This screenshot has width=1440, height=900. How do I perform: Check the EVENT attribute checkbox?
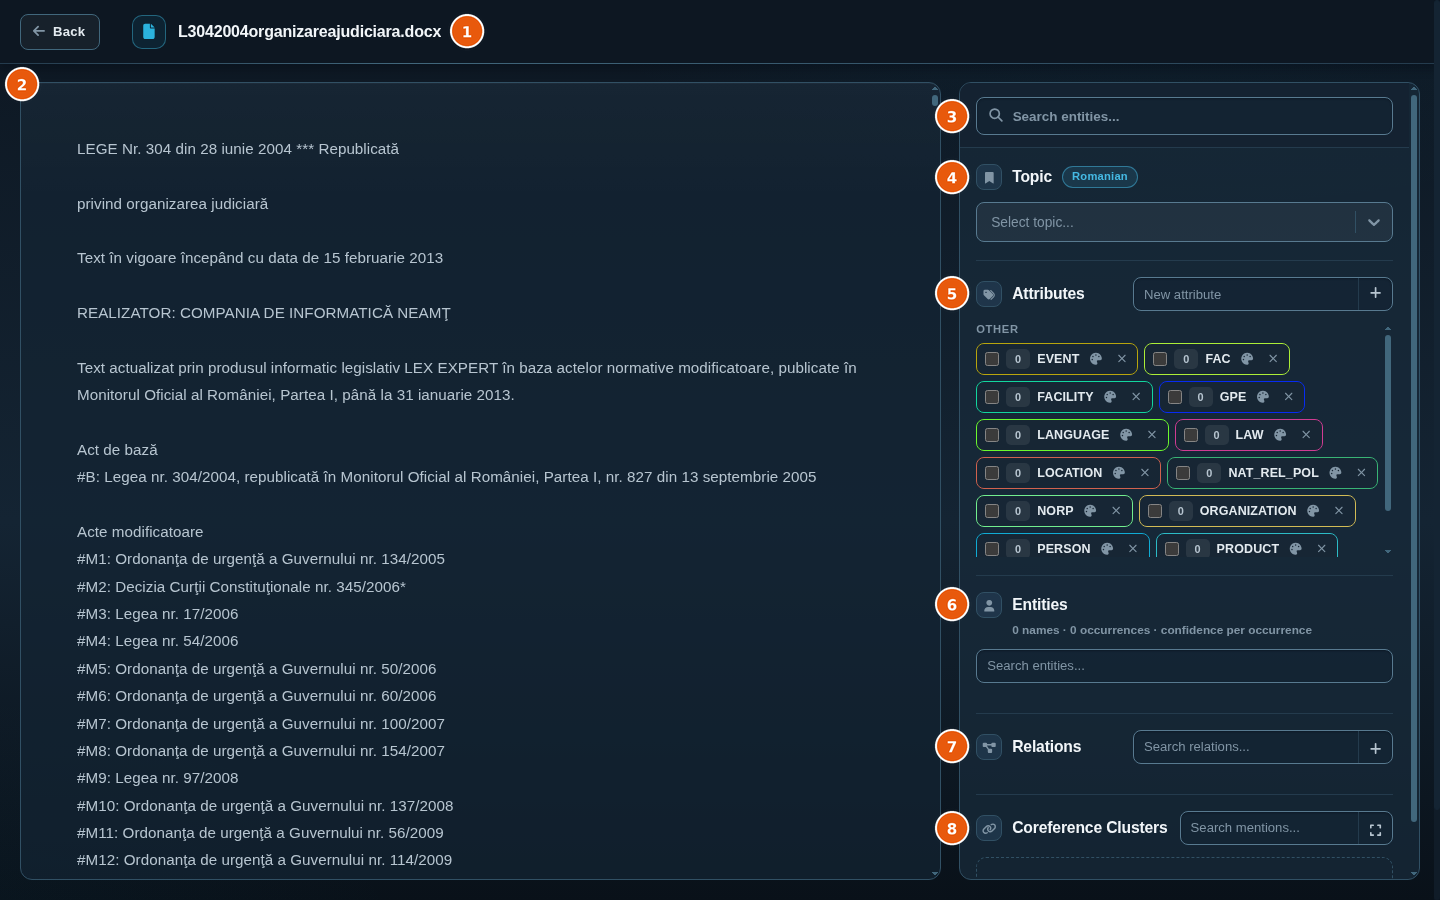992,359
